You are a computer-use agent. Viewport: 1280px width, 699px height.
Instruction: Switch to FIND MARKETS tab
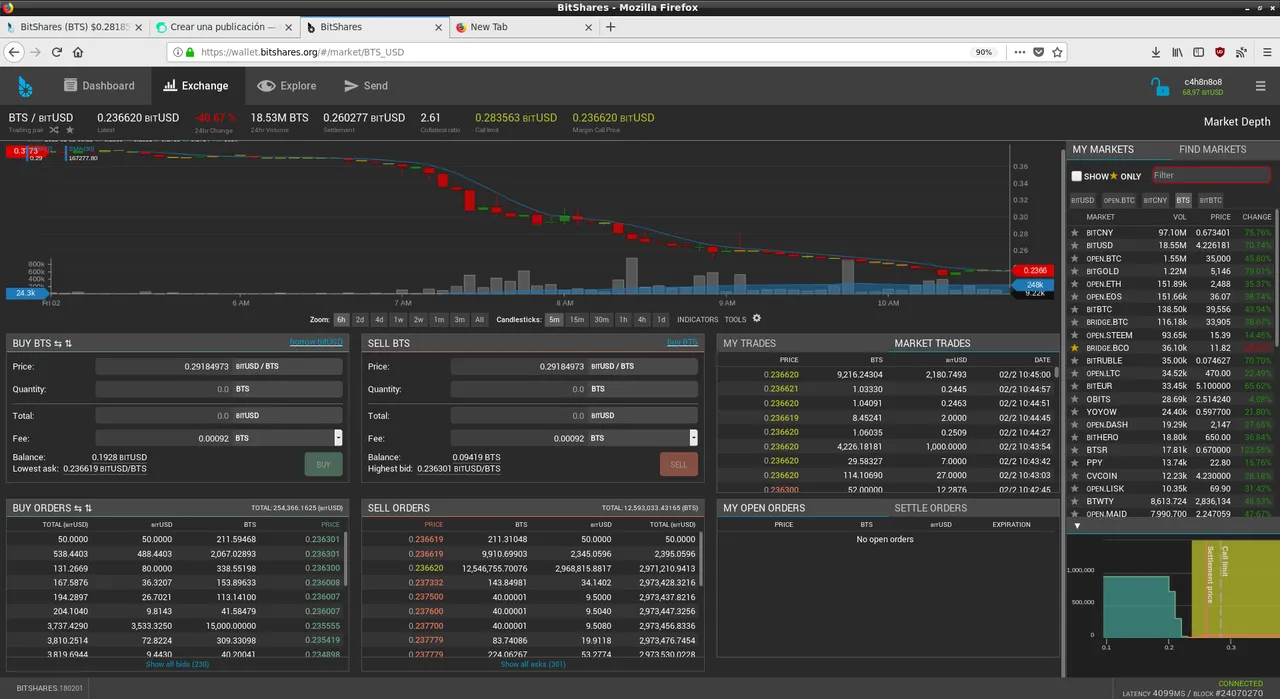coord(1212,150)
